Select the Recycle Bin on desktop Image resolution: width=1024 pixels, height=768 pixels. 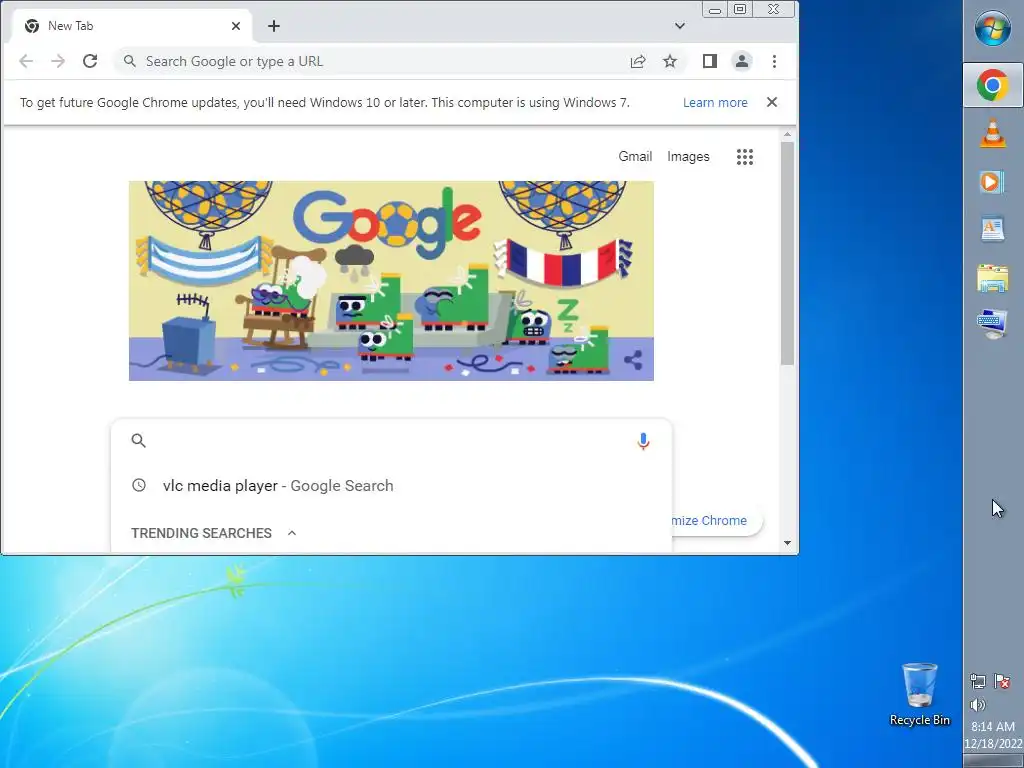tap(920, 694)
